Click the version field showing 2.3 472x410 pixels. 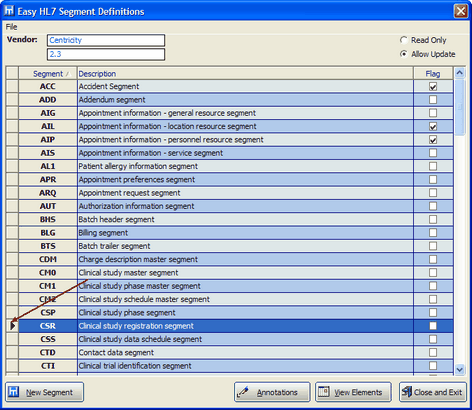tap(106, 54)
